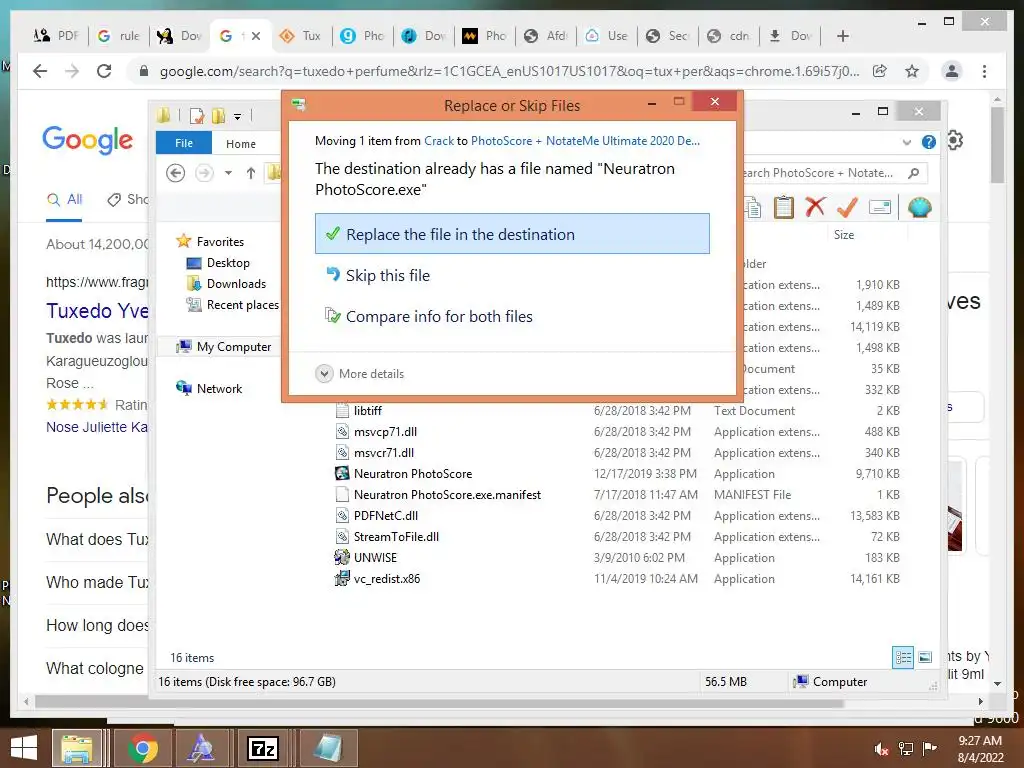This screenshot has width=1024, height=768.
Task: Click the Explorer search magnifier icon
Action: pyautogui.click(x=914, y=172)
